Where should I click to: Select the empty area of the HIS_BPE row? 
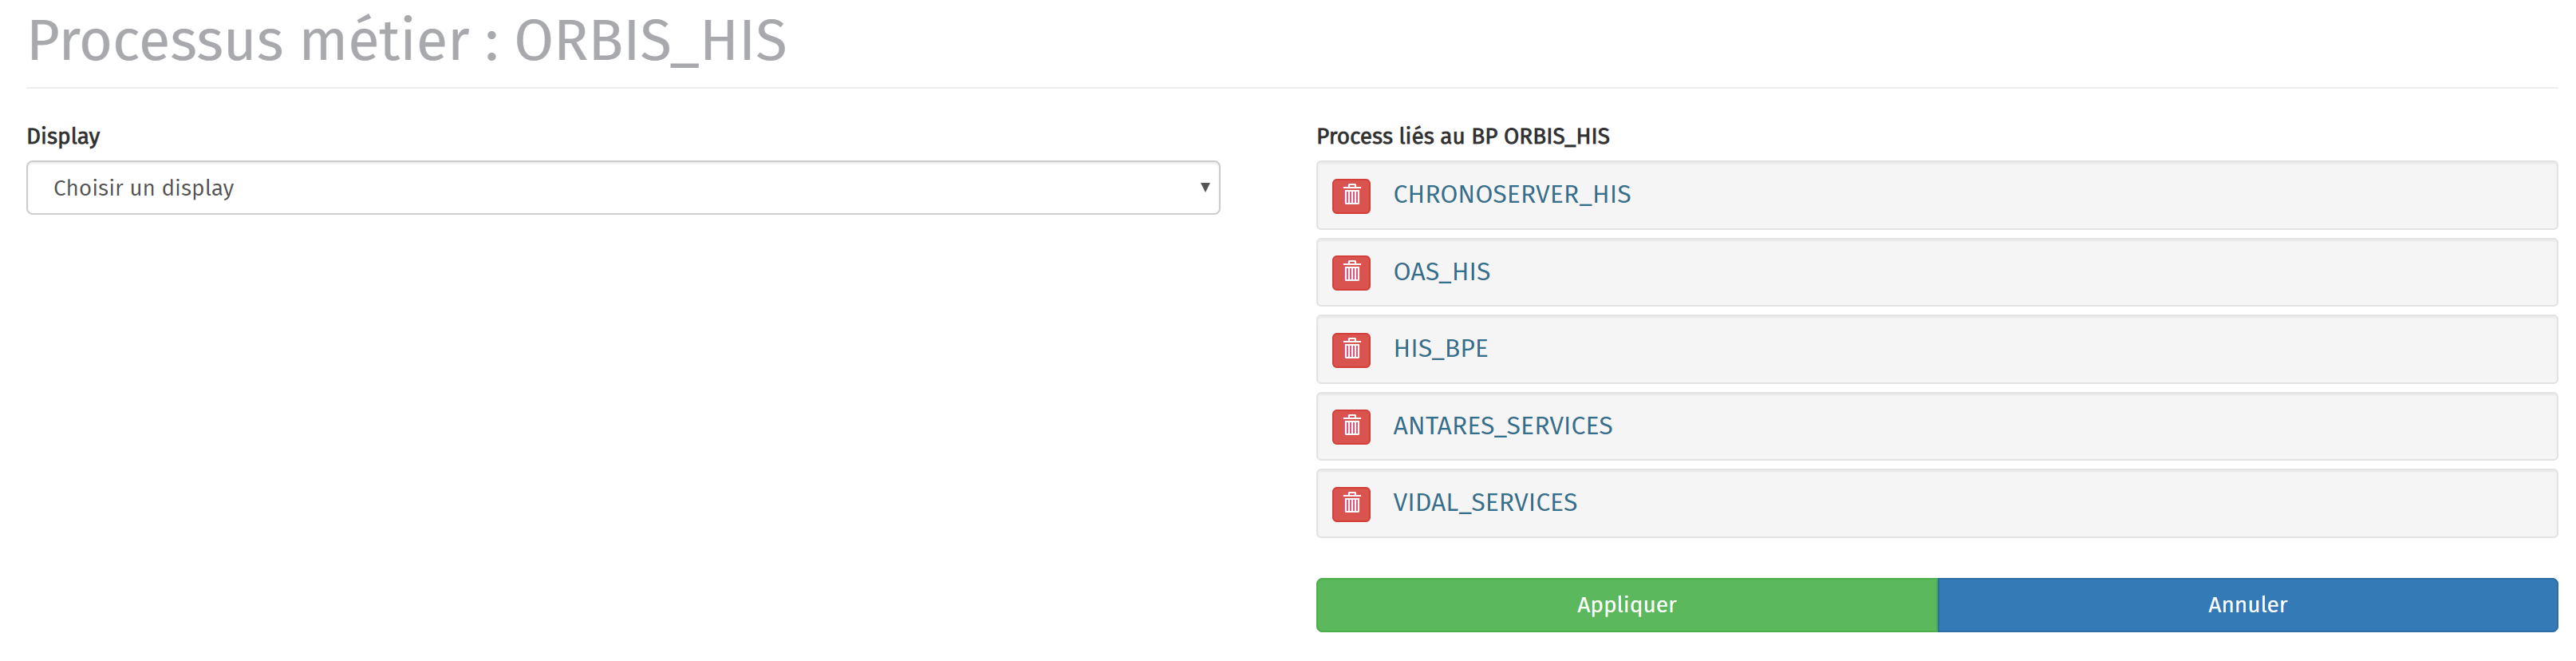click(2020, 349)
